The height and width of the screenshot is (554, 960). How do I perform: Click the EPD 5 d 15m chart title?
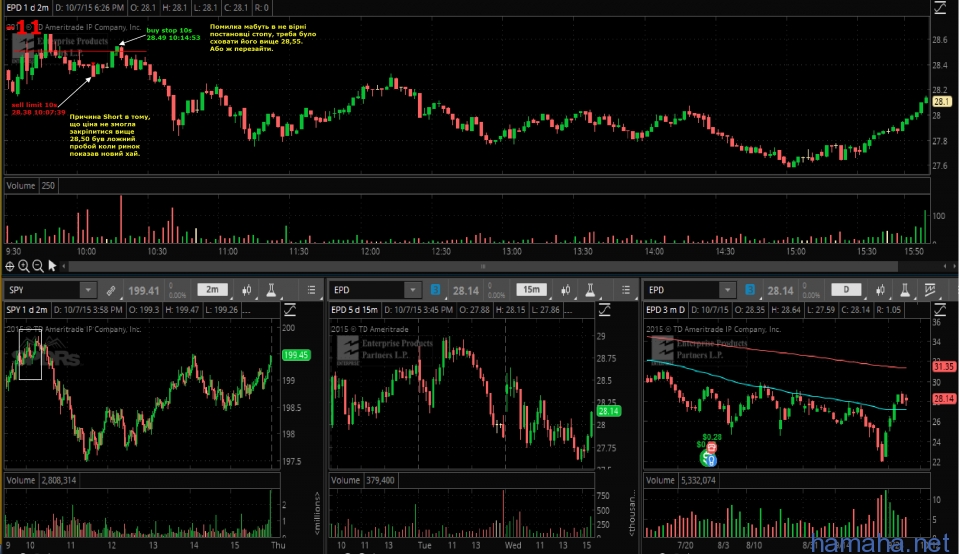(354, 310)
